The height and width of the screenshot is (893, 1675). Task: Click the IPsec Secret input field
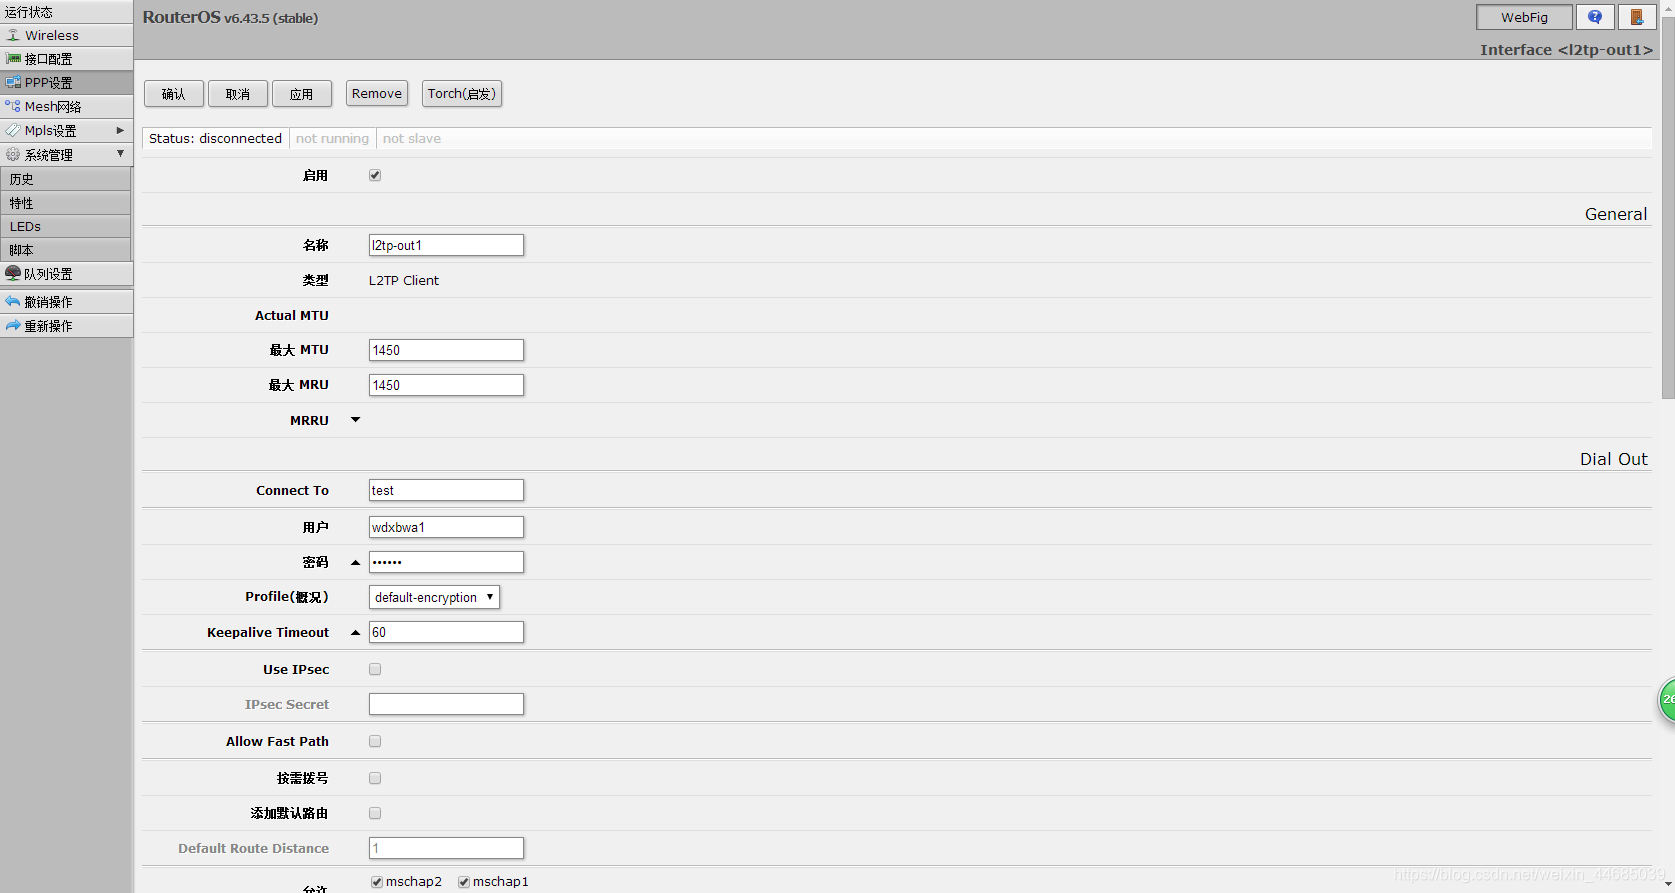tap(446, 704)
